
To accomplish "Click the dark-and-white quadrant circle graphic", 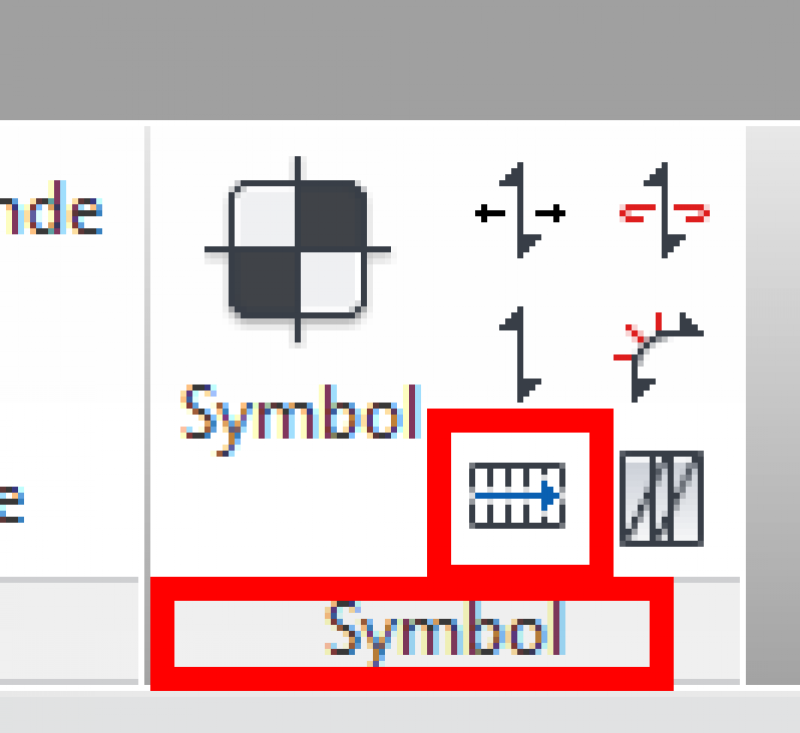I will (x=298, y=250).
